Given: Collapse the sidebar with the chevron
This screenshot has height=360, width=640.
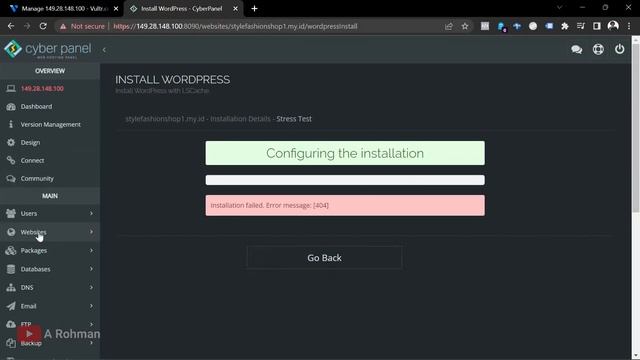Looking at the screenshot, I should [x=104, y=50].
